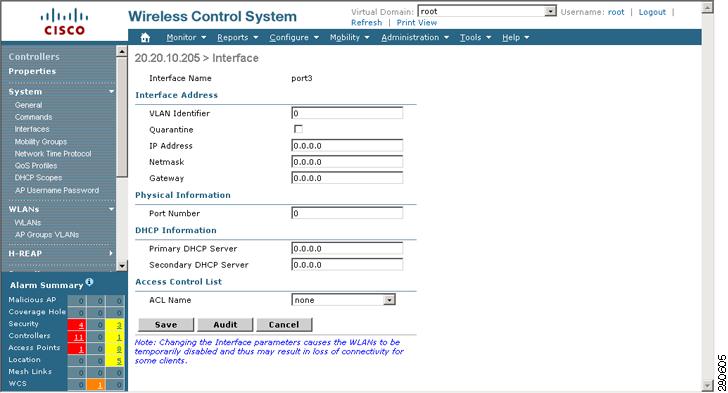This screenshot has height=393, width=728.
Task: Select the WLANs sub-item in sidebar
Action: pyautogui.click(x=28, y=223)
